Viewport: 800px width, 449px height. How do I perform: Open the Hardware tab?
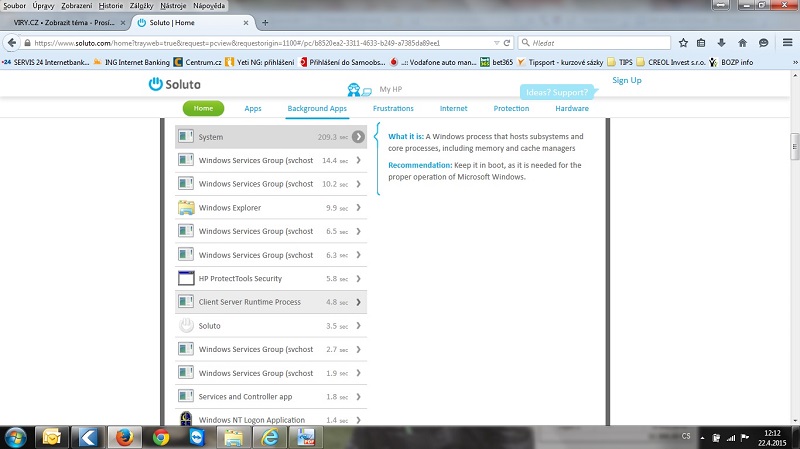tap(572, 108)
